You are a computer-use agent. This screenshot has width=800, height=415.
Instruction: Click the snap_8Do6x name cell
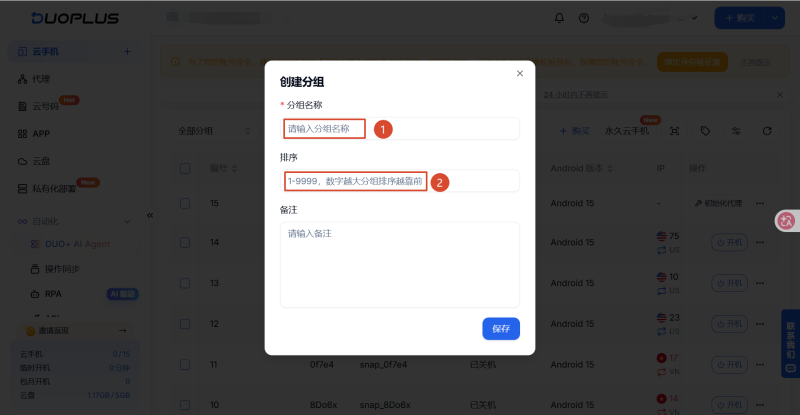(385, 405)
